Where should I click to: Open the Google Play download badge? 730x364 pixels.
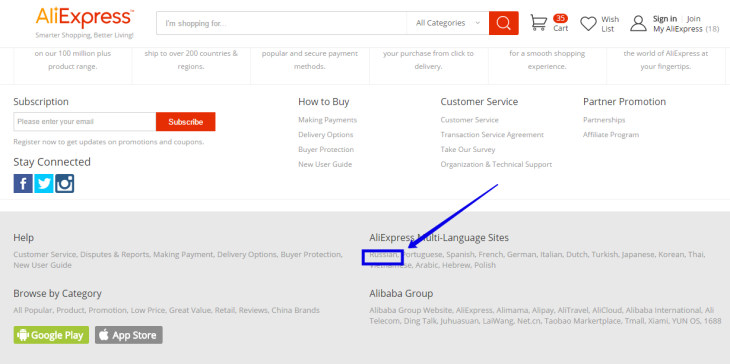tap(51, 335)
